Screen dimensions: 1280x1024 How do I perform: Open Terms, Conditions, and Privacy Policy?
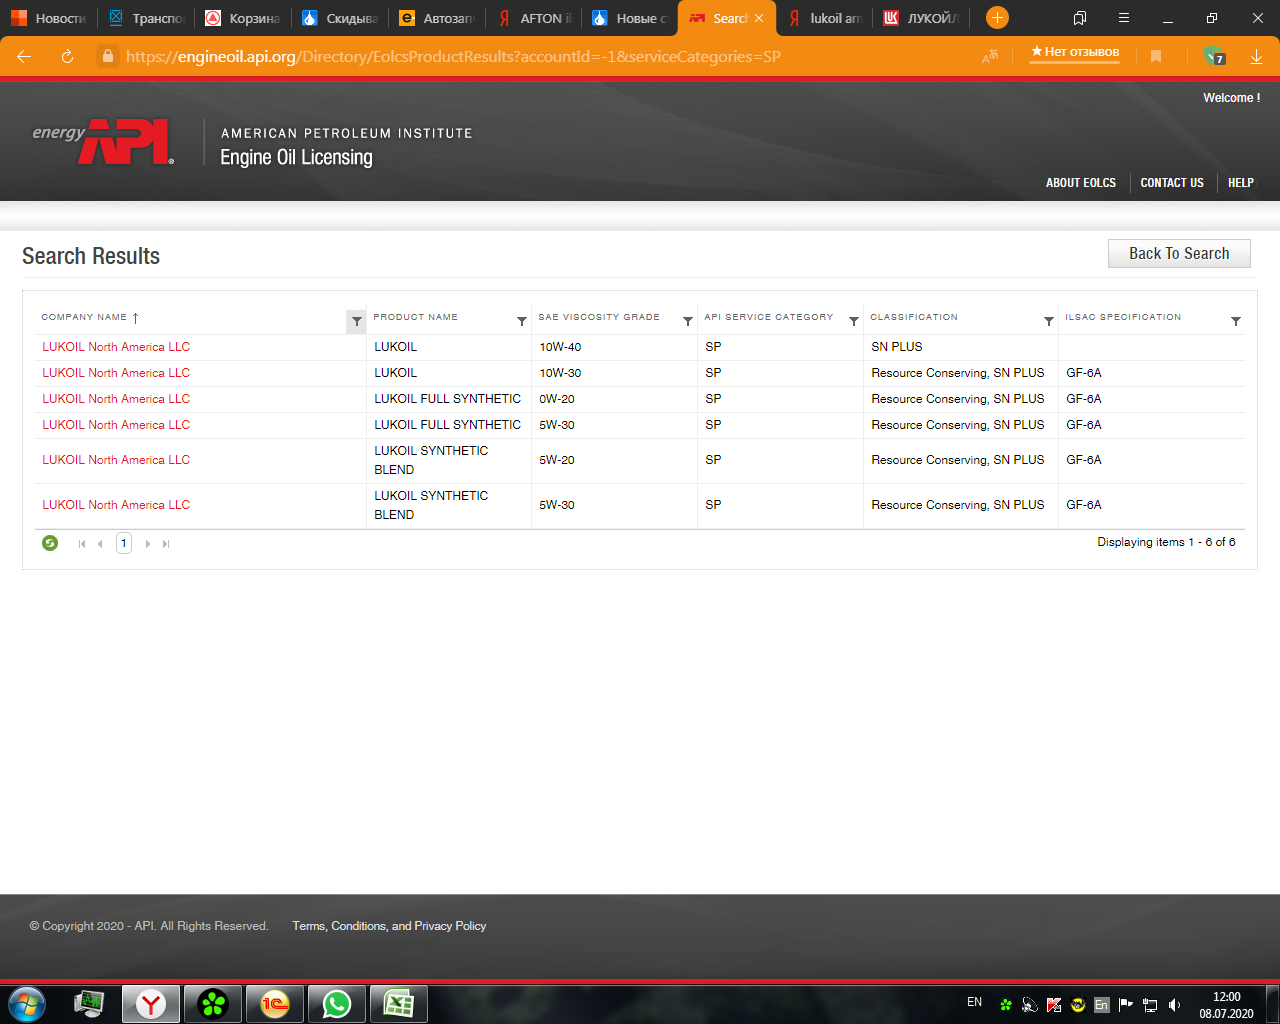point(389,926)
